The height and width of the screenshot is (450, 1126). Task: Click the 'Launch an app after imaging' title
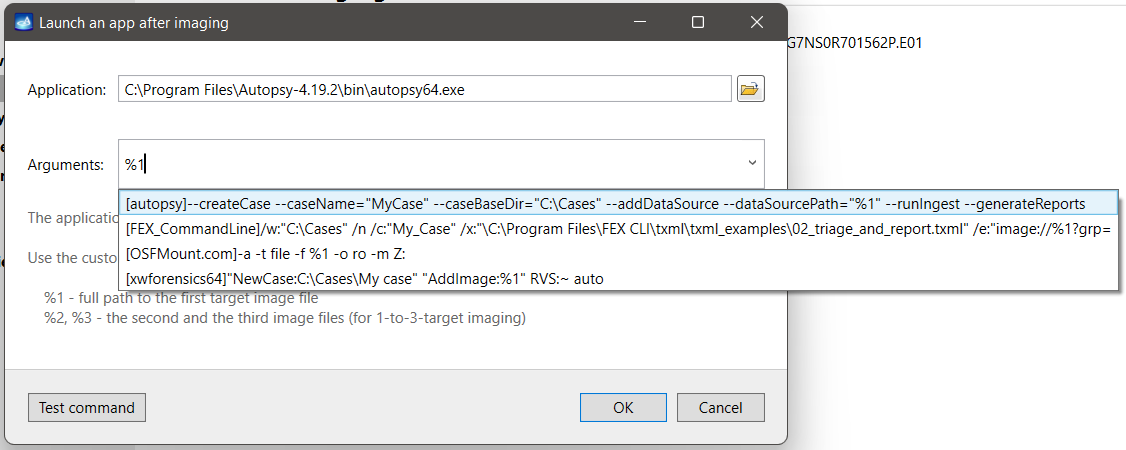pos(134,23)
